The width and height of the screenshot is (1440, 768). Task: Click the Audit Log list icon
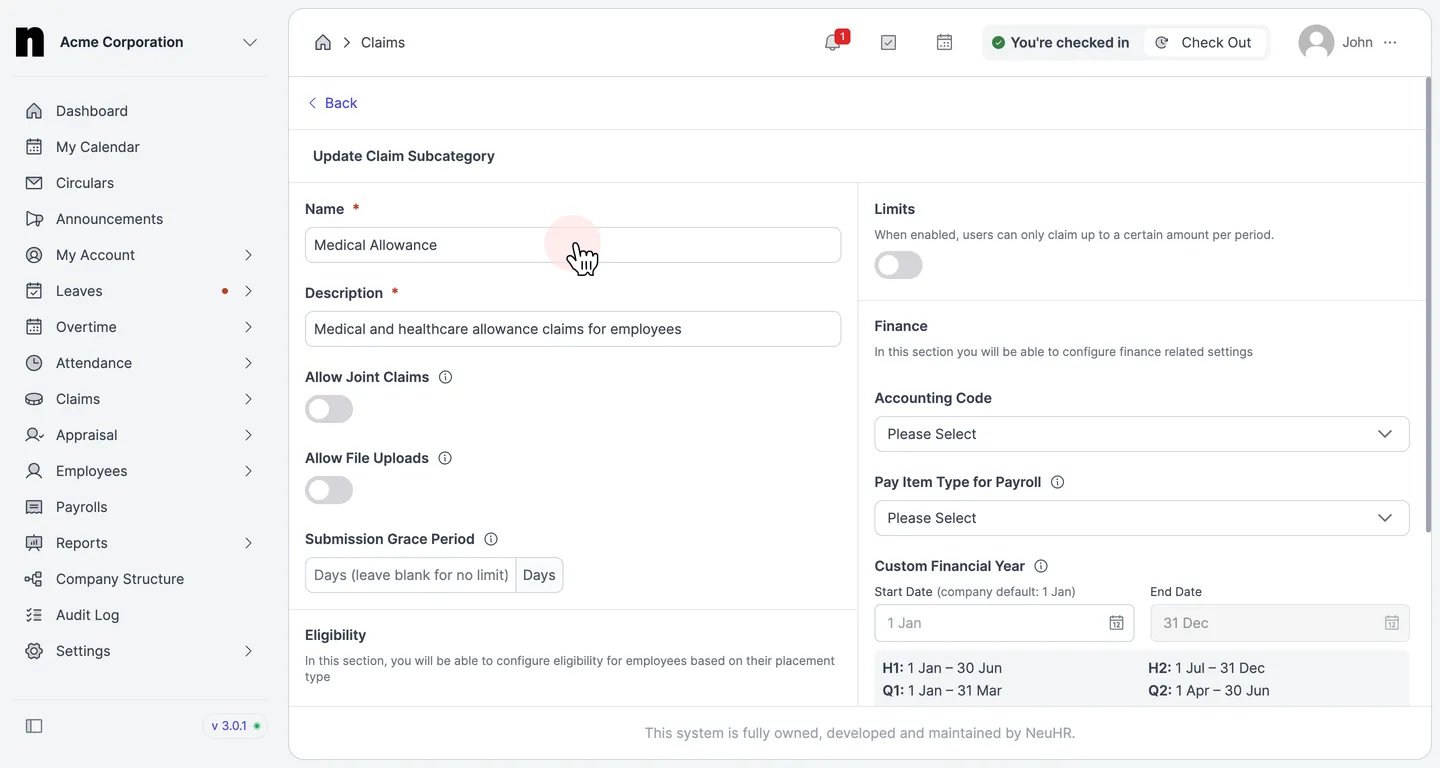34,615
